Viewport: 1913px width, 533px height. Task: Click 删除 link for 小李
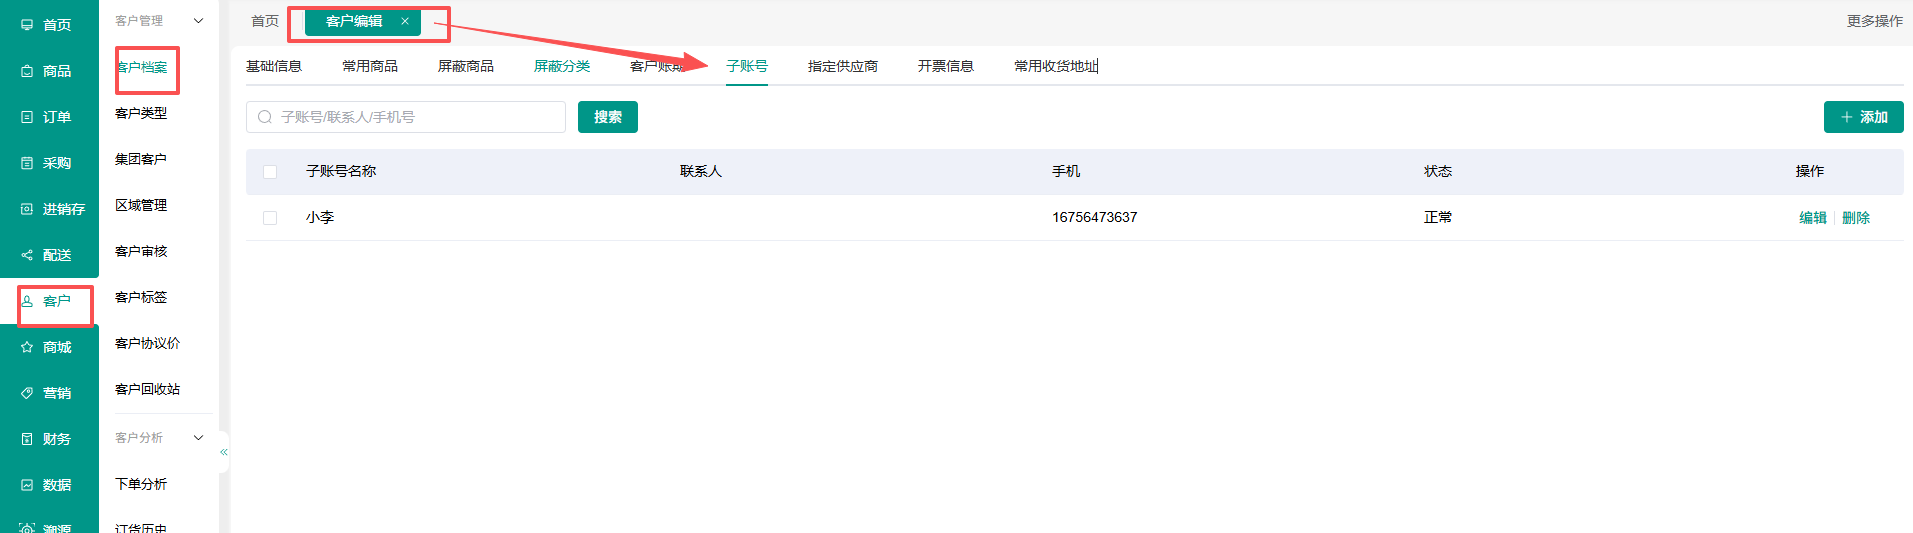pyautogui.click(x=1856, y=218)
